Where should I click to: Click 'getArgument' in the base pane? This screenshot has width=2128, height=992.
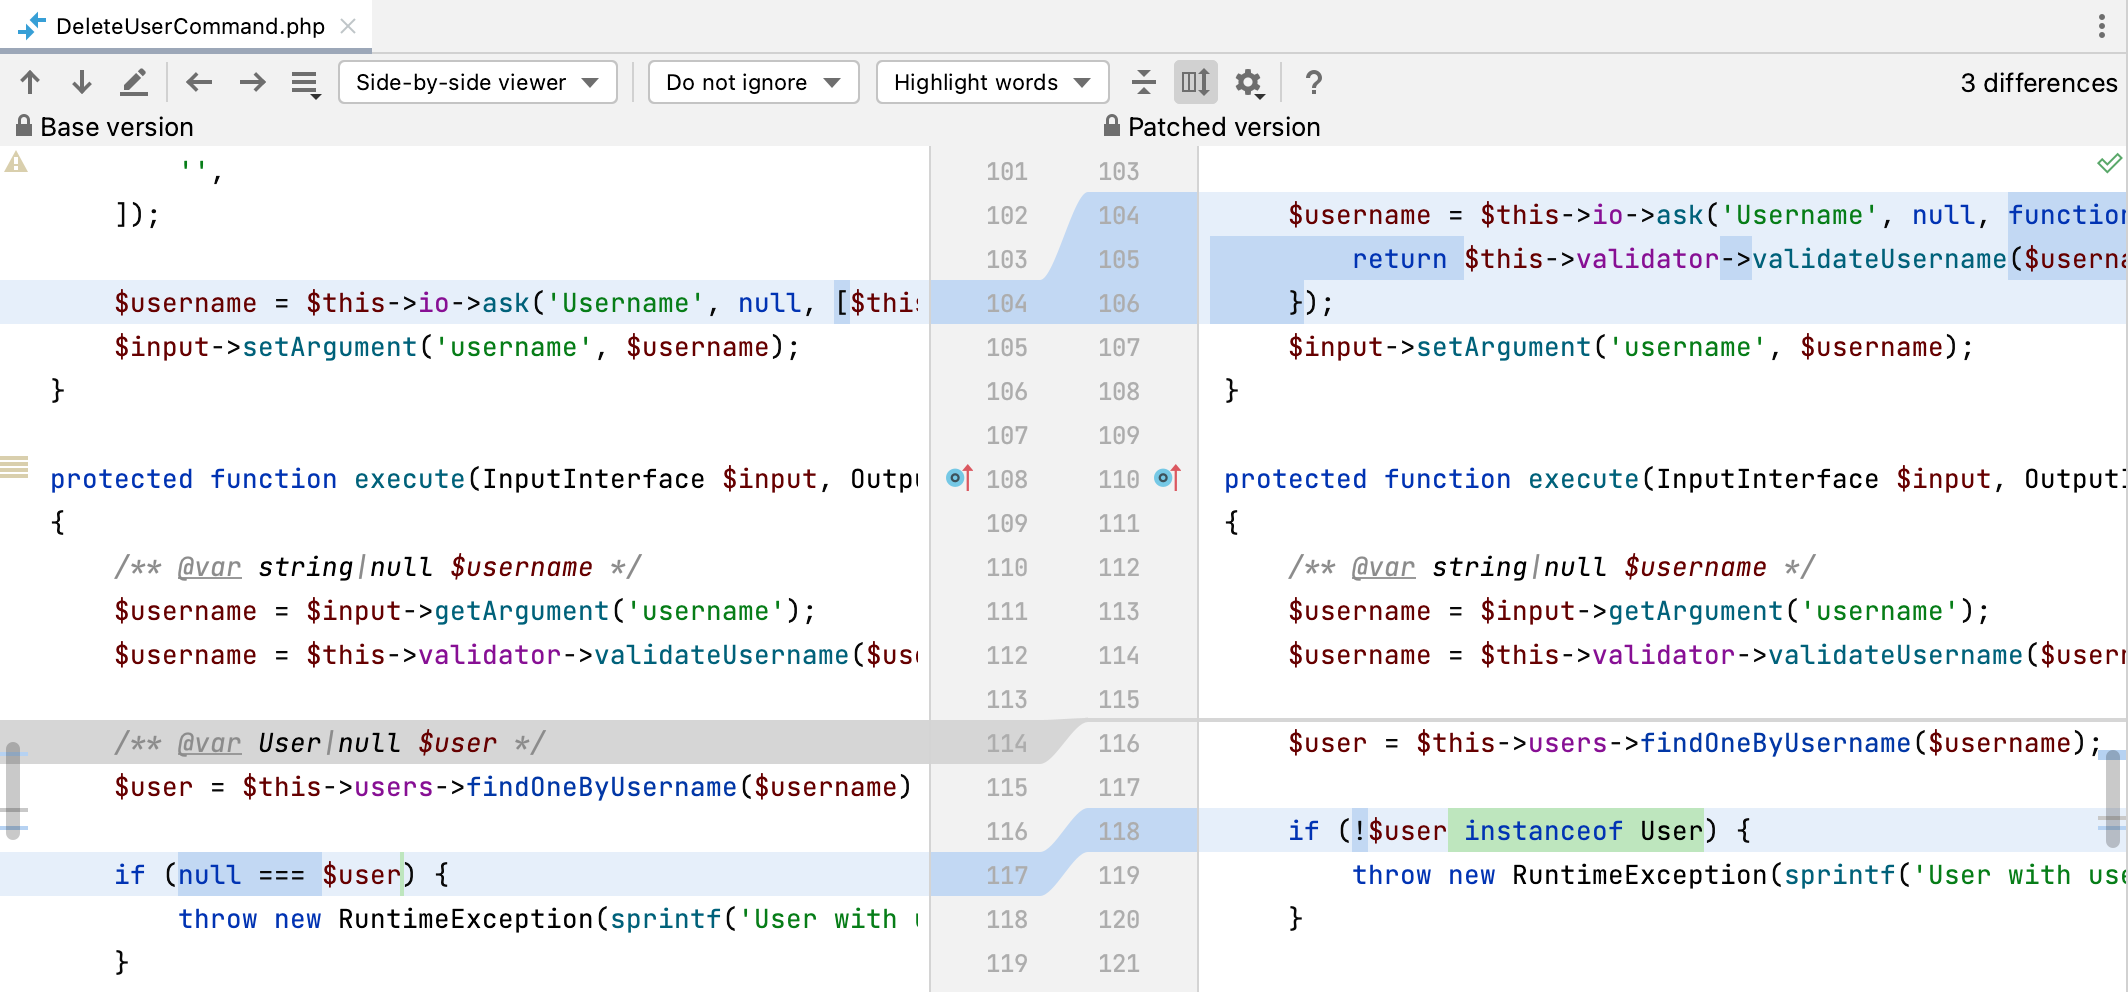521,611
